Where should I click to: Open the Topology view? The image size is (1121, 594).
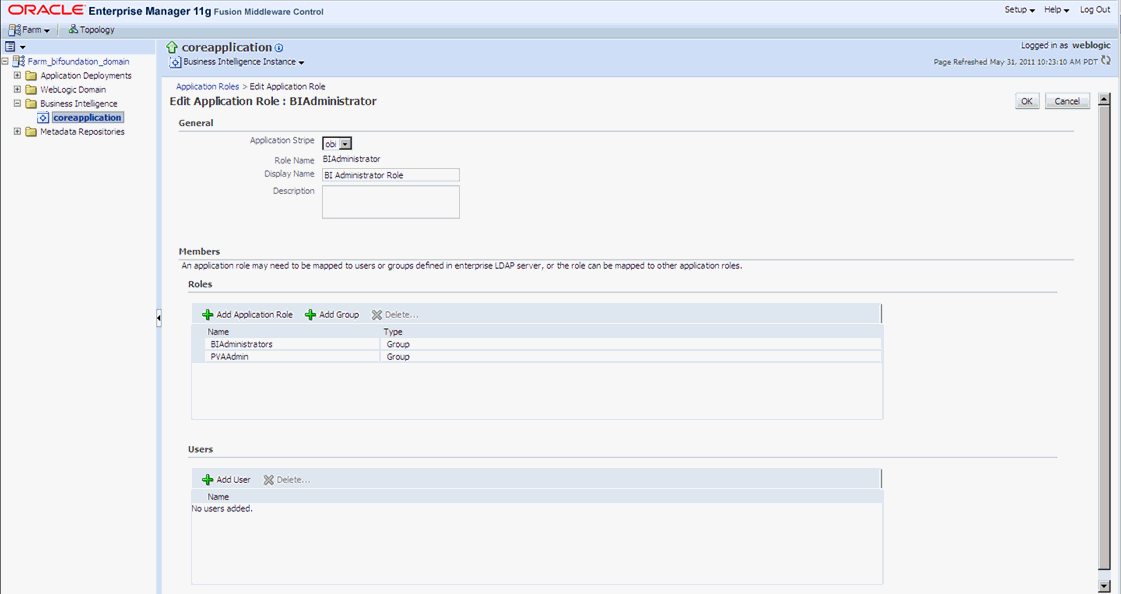pos(92,30)
